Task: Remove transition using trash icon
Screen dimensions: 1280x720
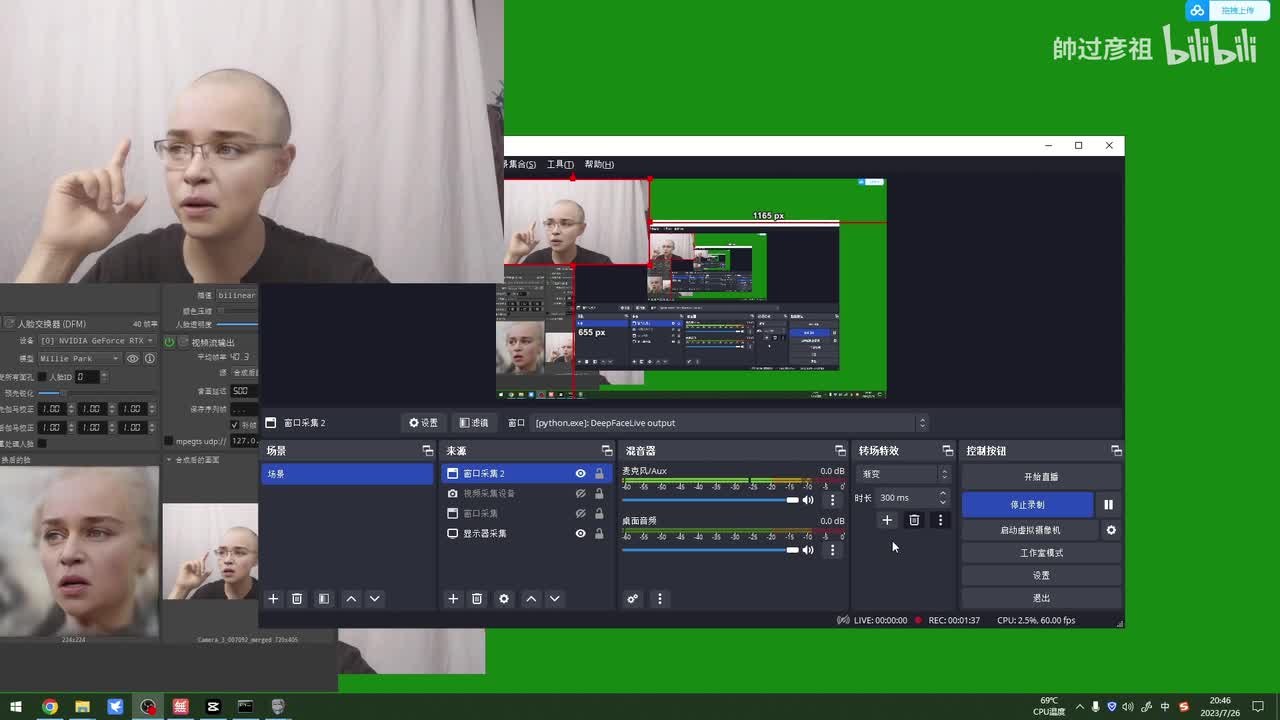Action: coord(914,520)
